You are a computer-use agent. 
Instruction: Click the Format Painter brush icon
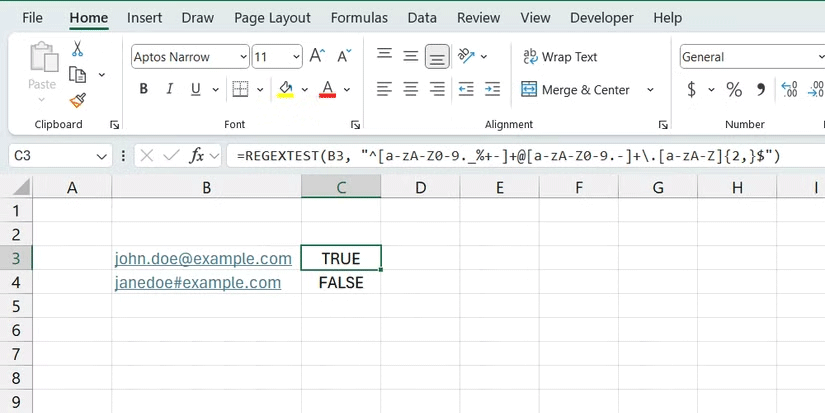pyautogui.click(x=78, y=99)
